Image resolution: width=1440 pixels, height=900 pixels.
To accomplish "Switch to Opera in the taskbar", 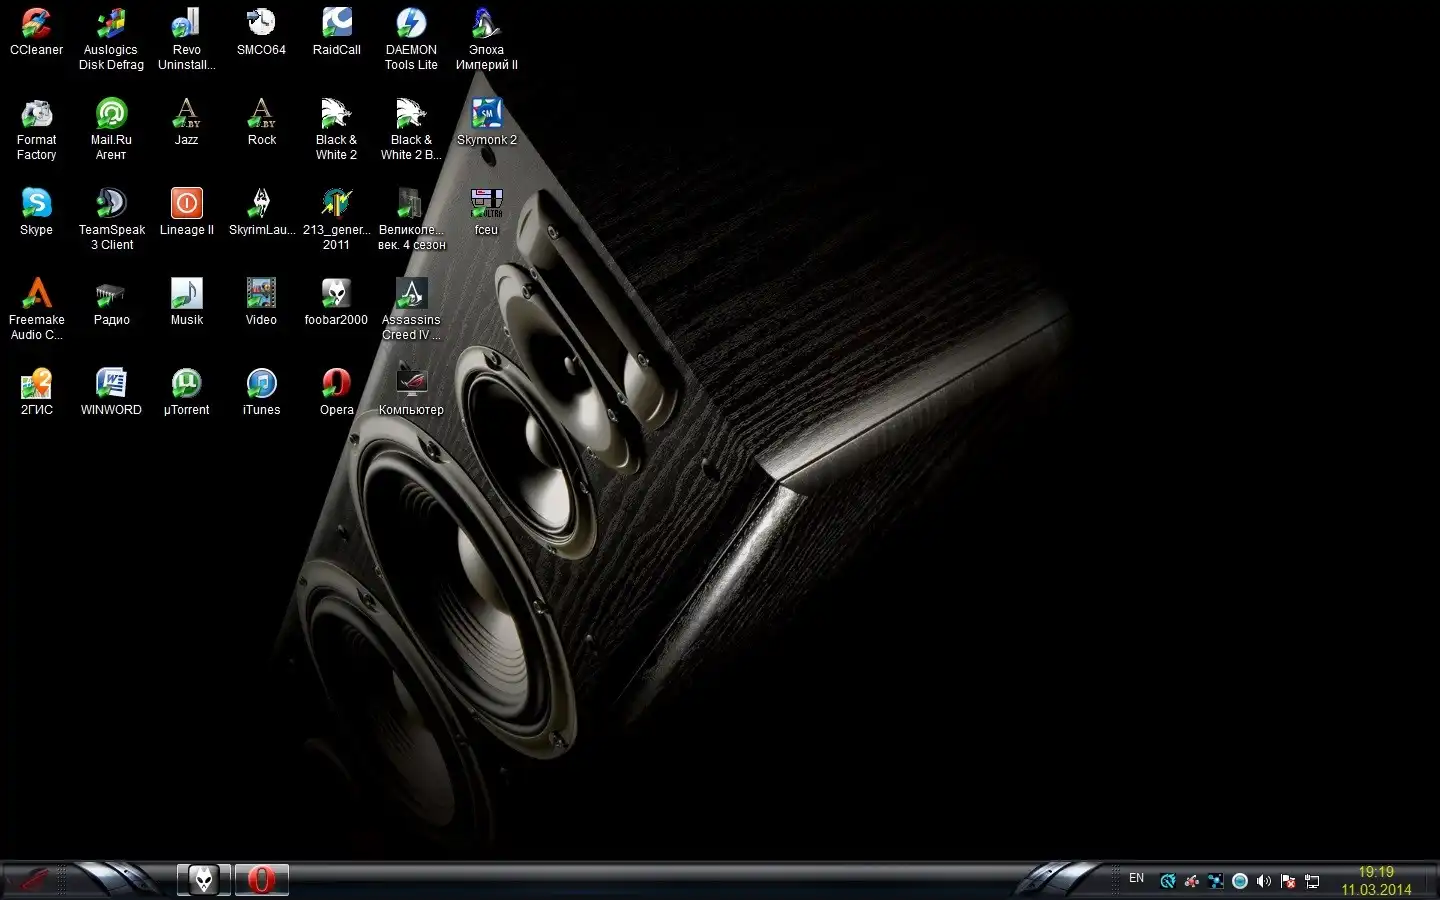I will click(x=261, y=880).
